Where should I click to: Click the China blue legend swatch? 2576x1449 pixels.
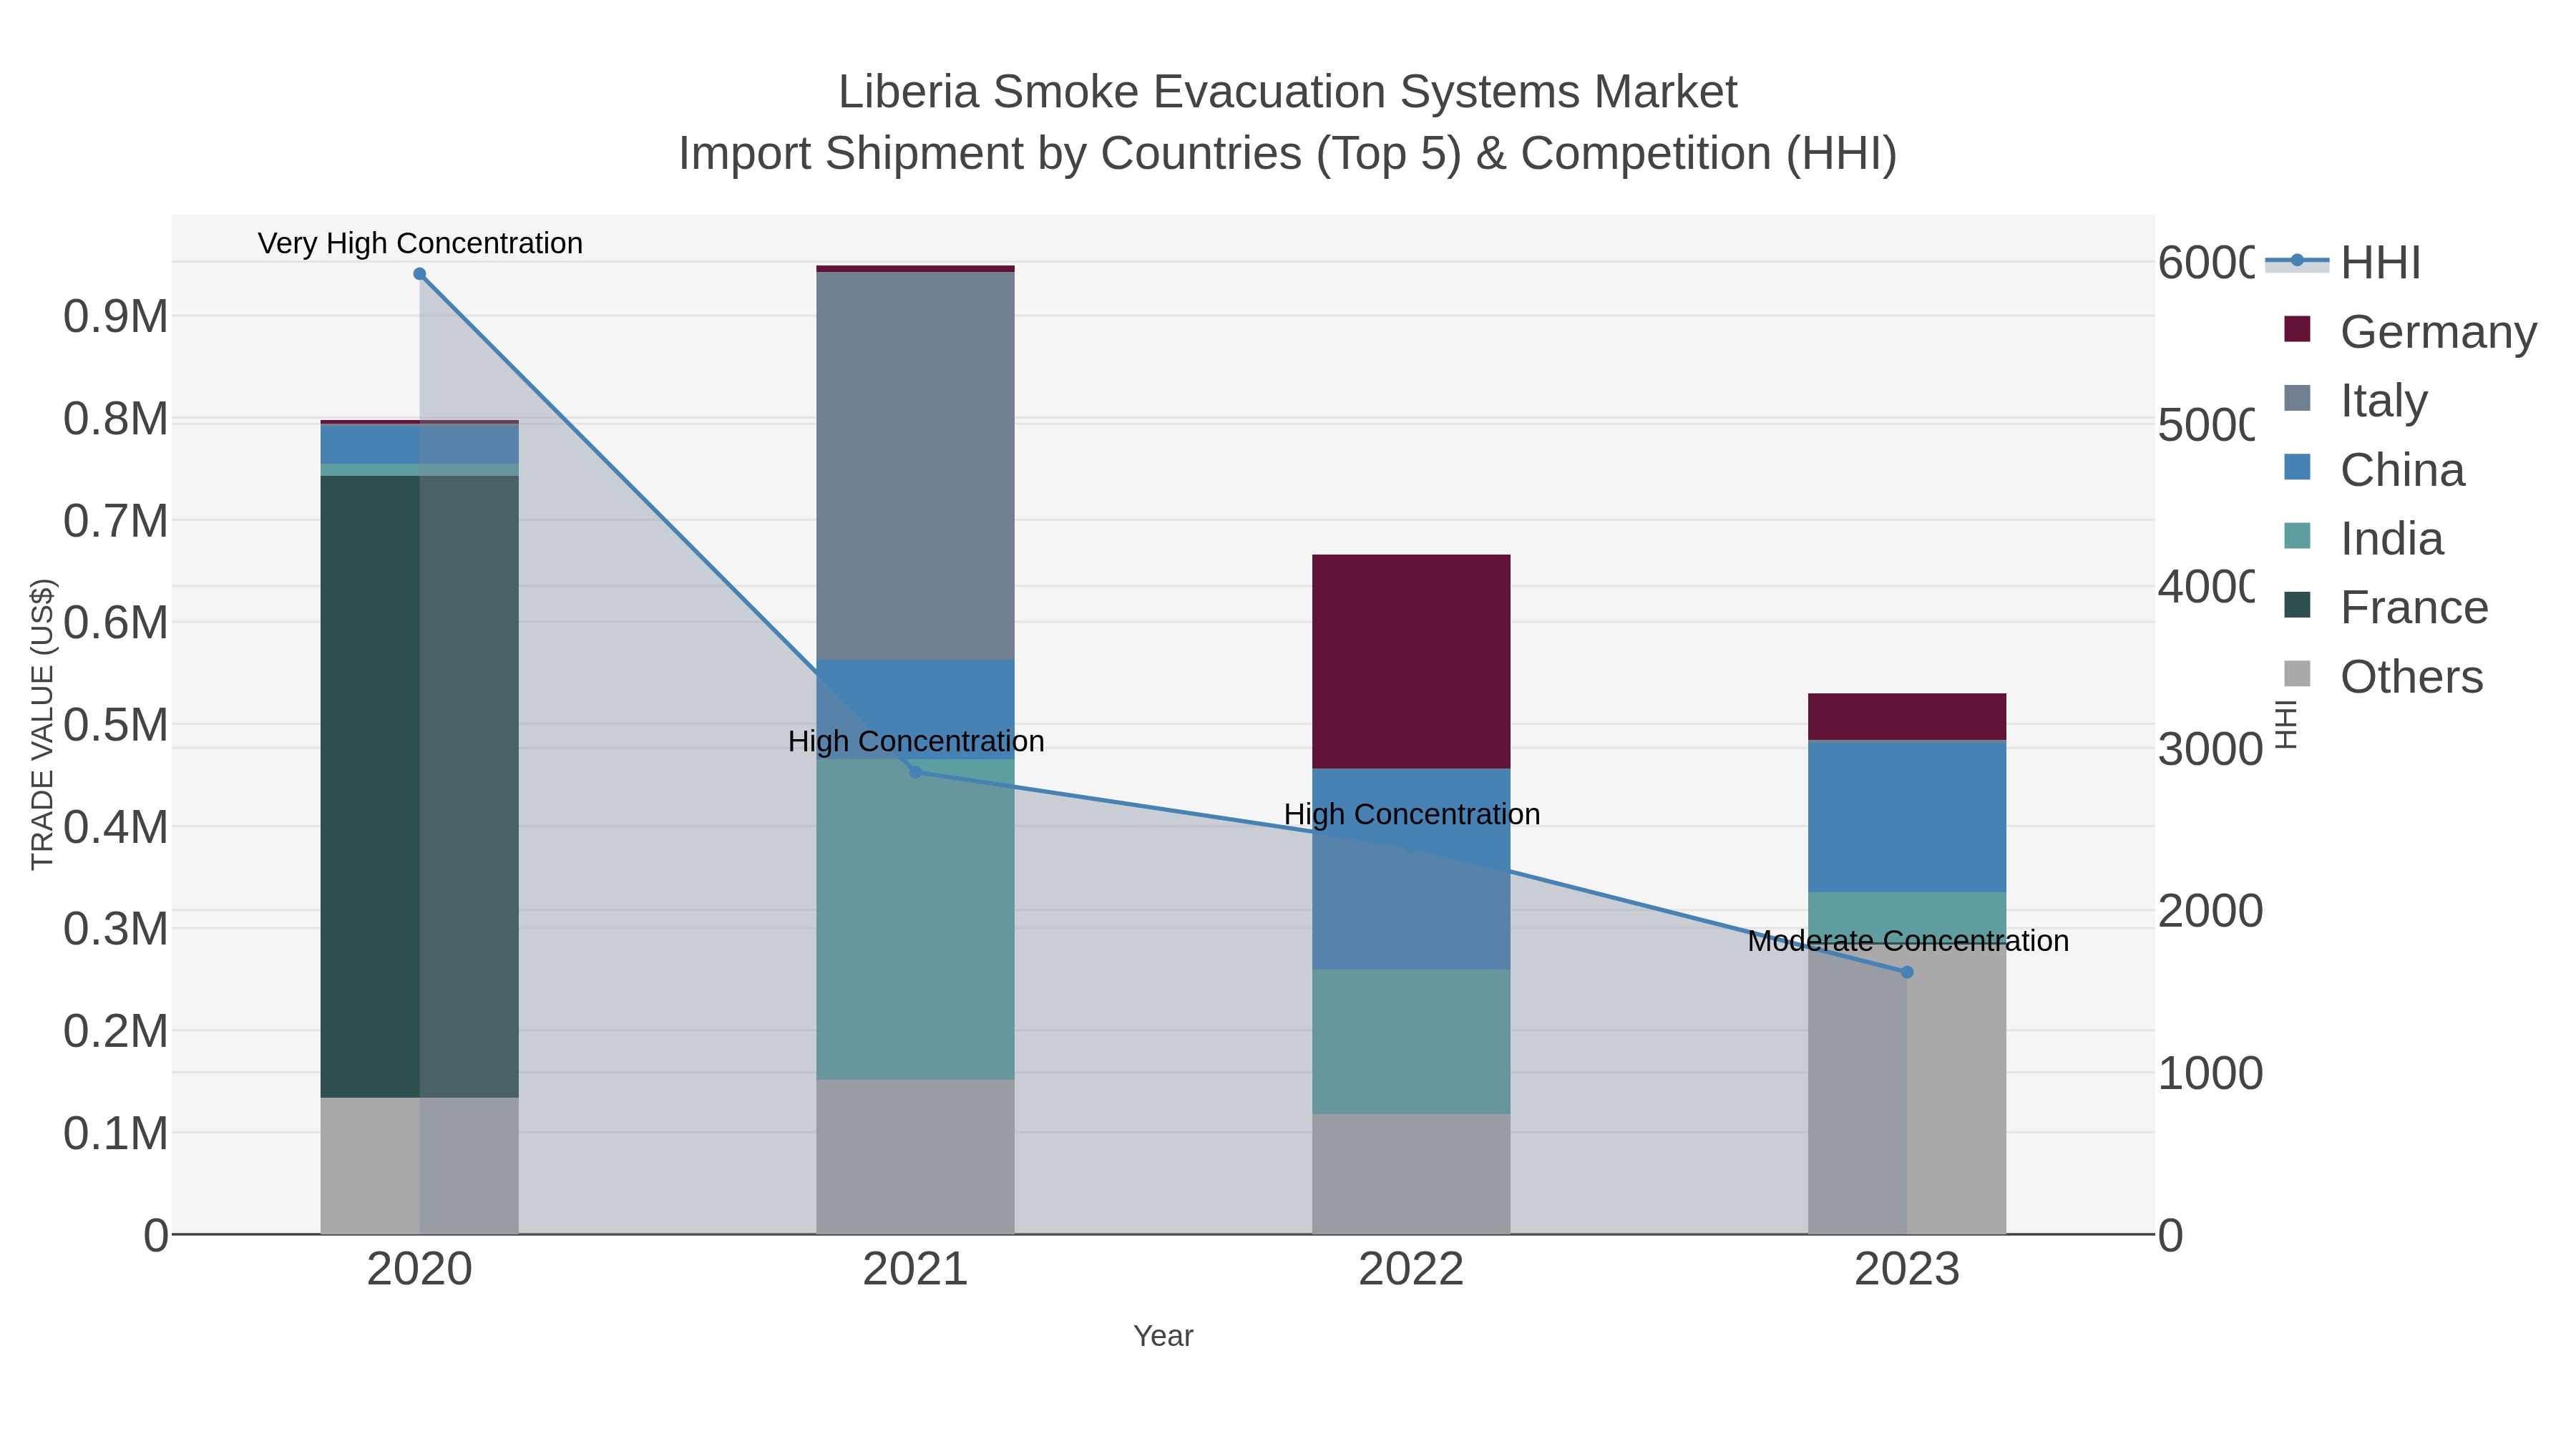click(2298, 467)
